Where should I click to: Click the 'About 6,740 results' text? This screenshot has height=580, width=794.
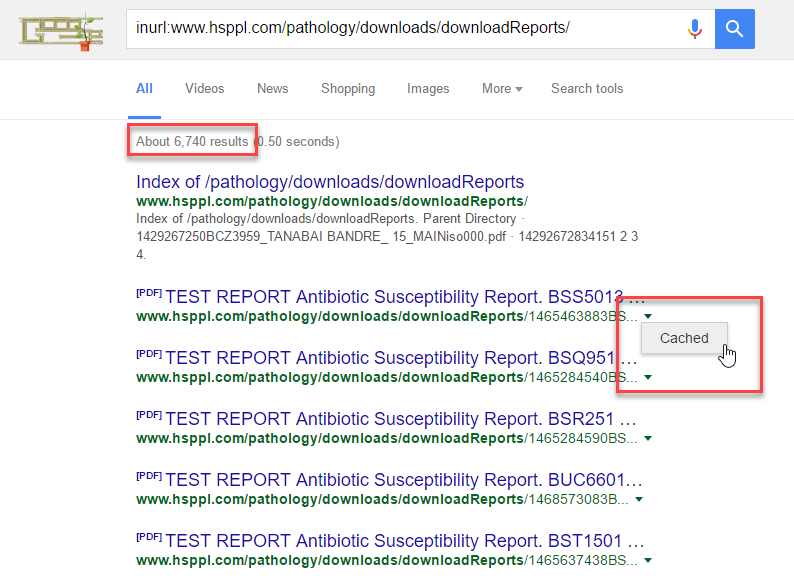192,141
